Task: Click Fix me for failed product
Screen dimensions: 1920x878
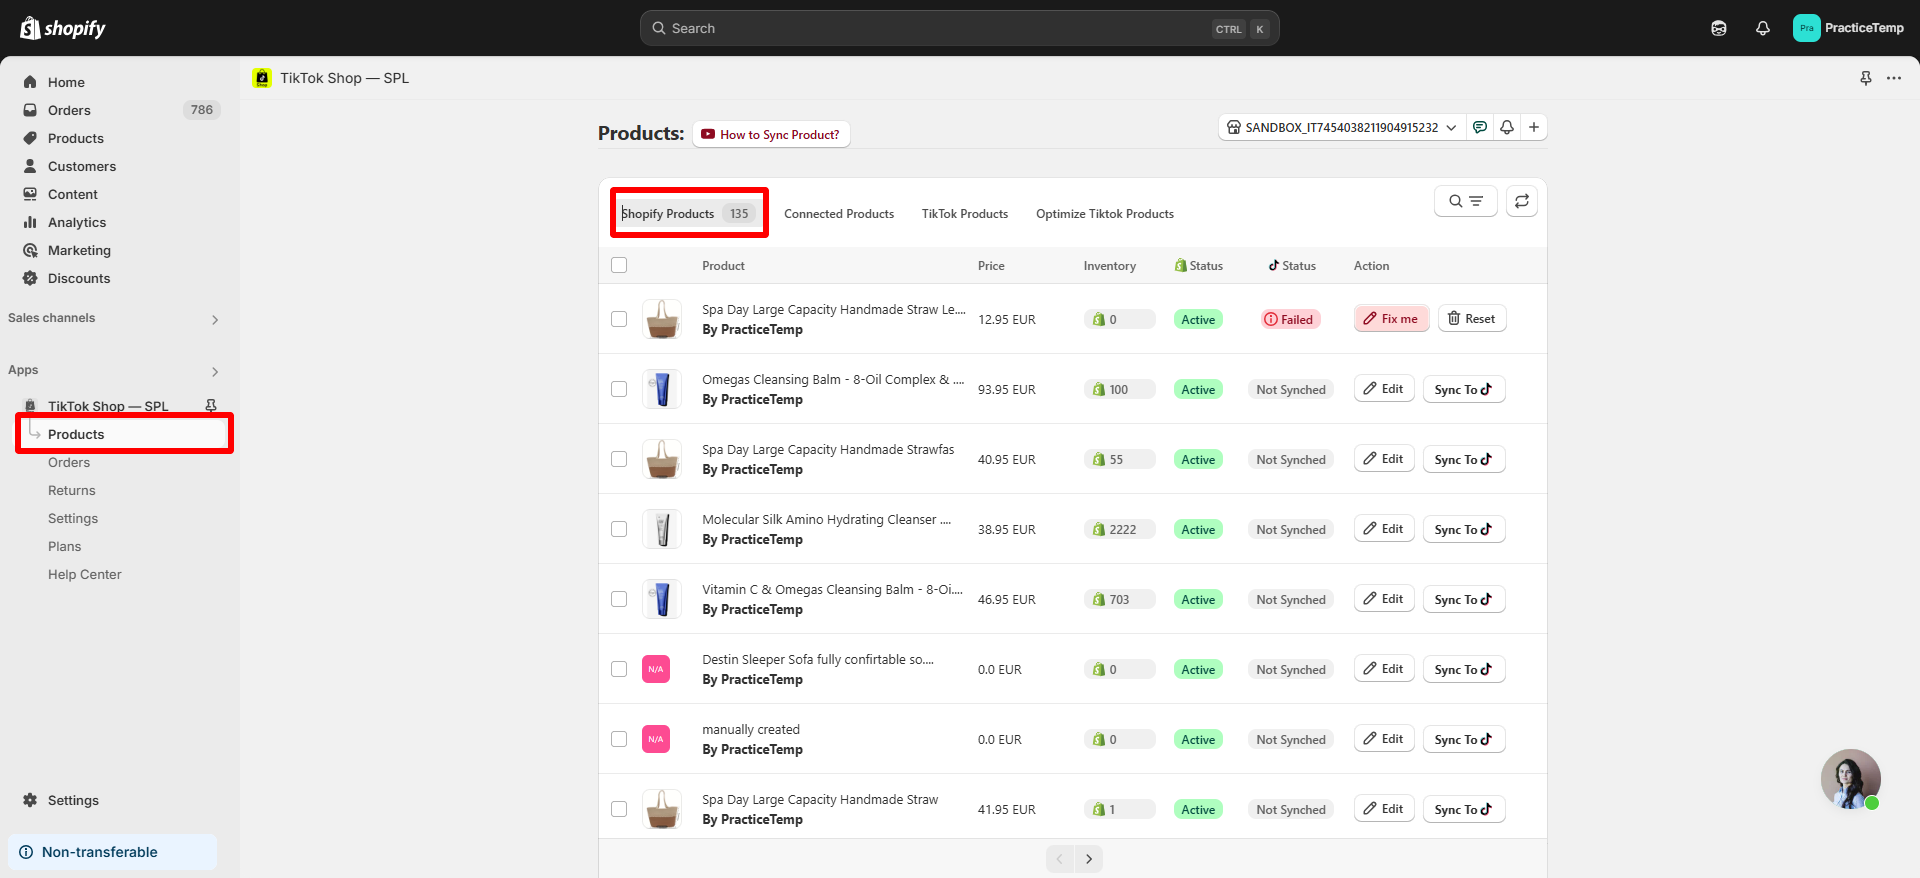Action: (x=1391, y=319)
